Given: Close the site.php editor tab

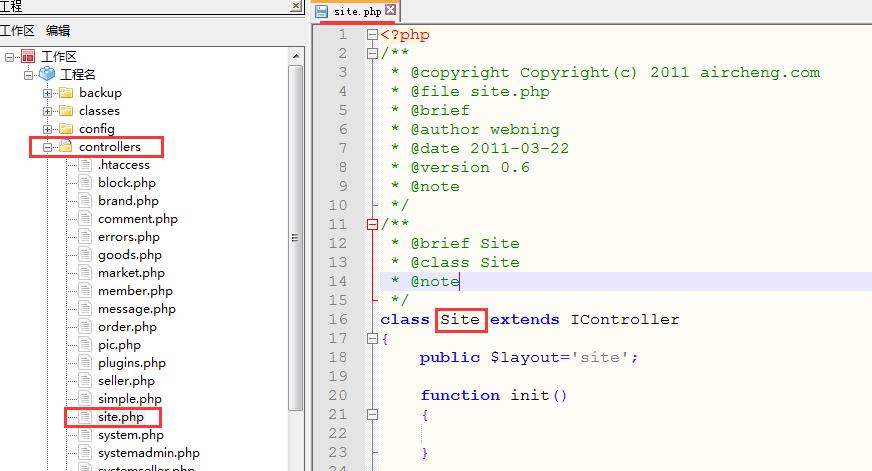Looking at the screenshot, I should [x=390, y=10].
